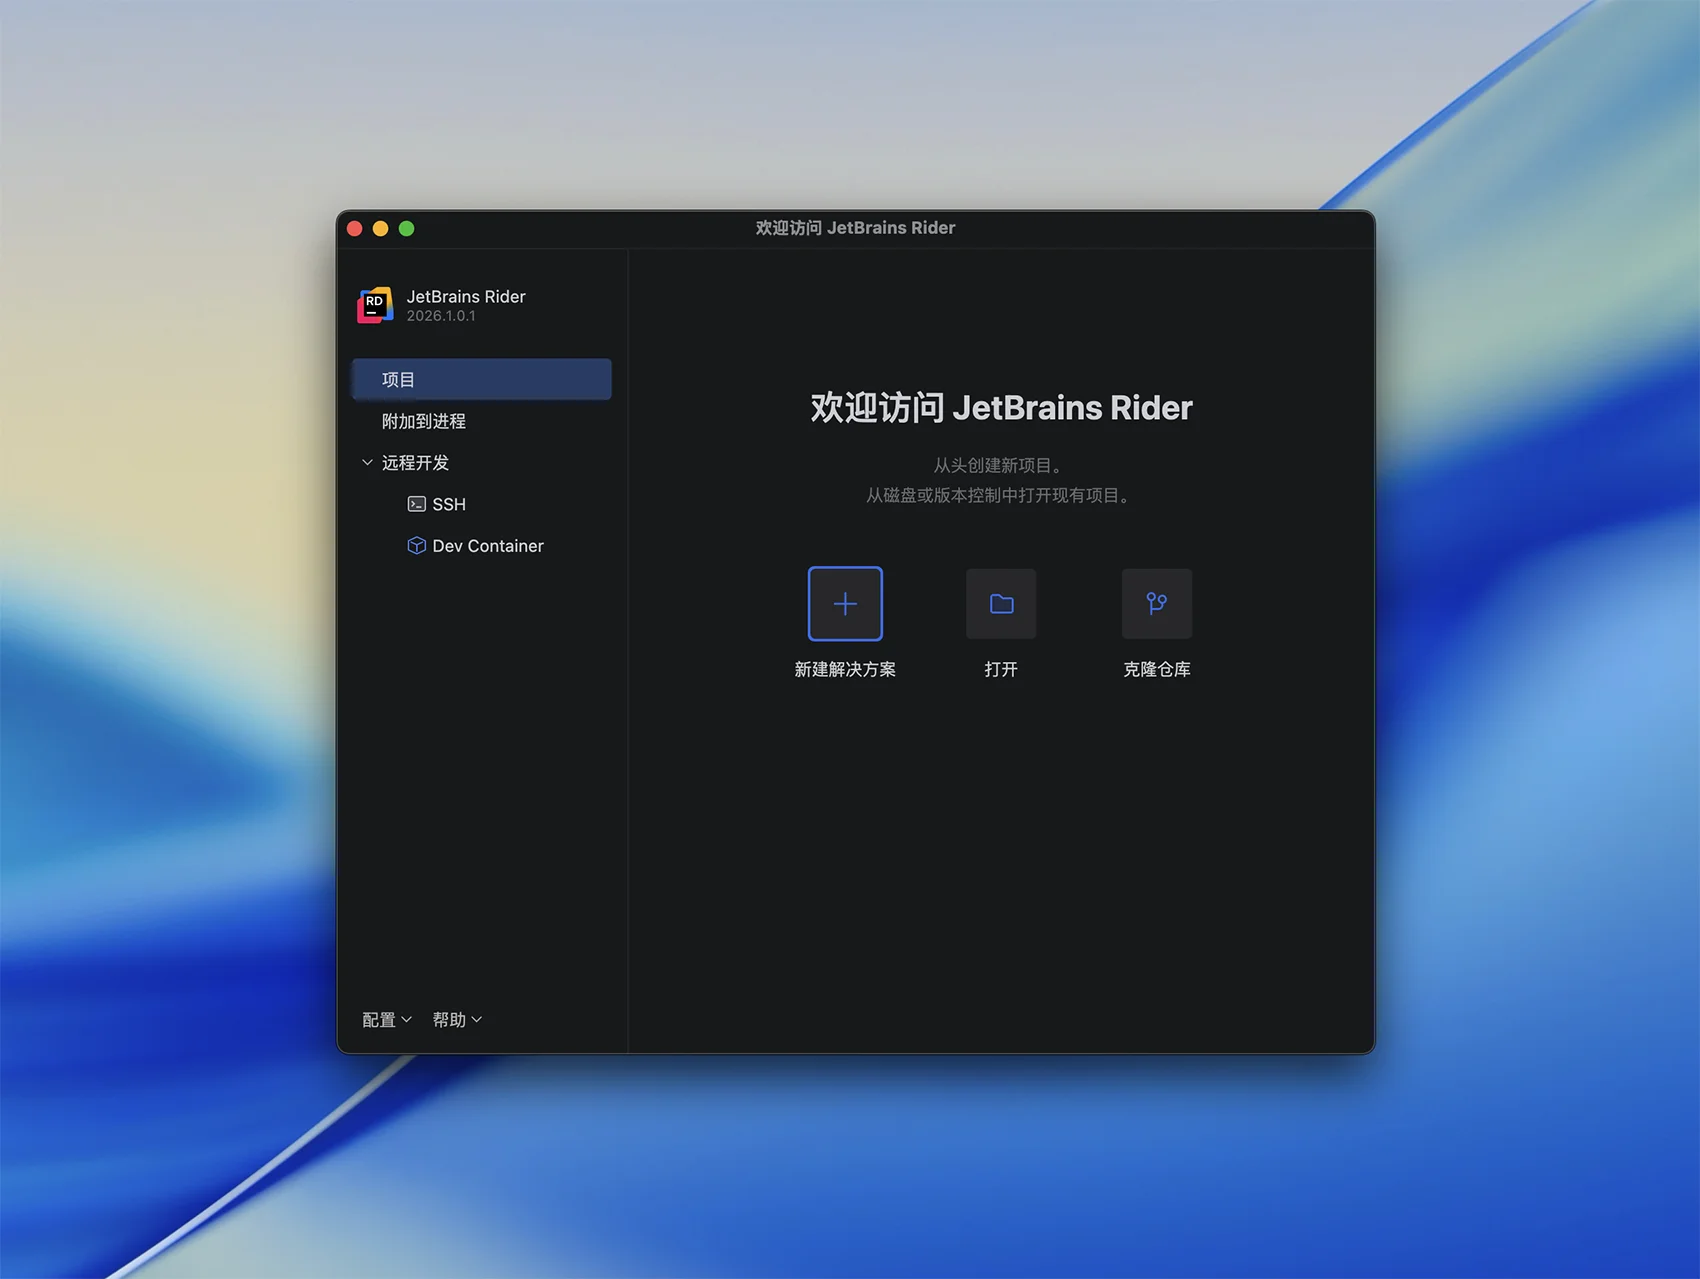1700x1279 pixels.
Task: Click the plus icon for new solution
Action: 845,604
